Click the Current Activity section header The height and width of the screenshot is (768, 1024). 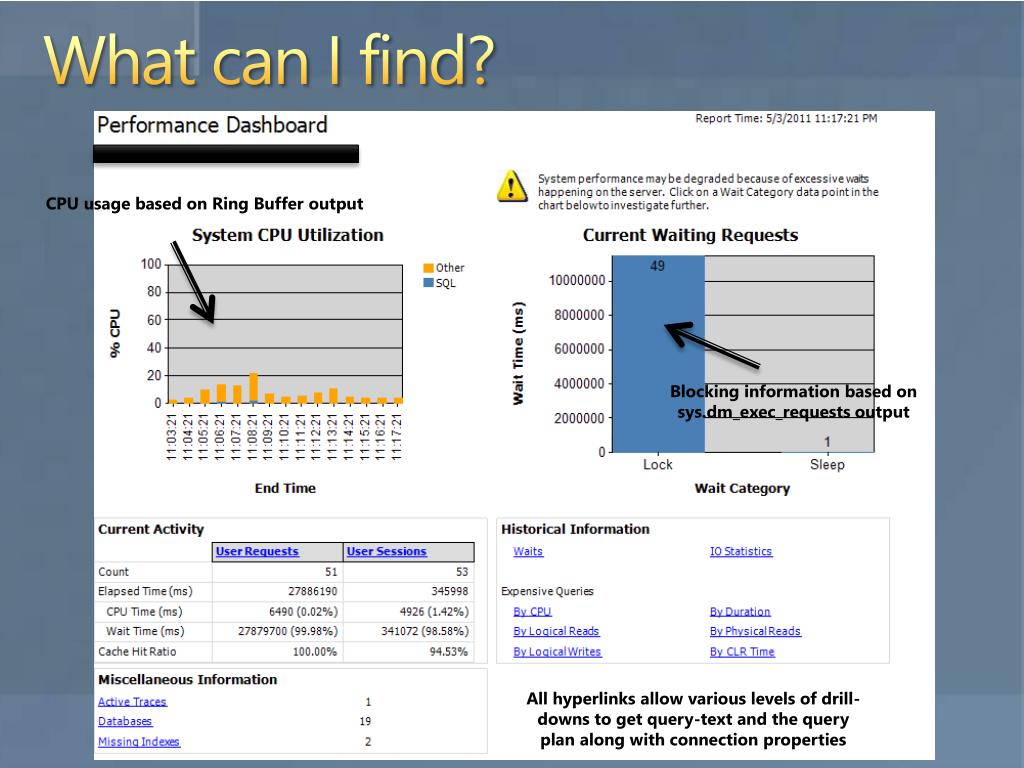[151, 529]
